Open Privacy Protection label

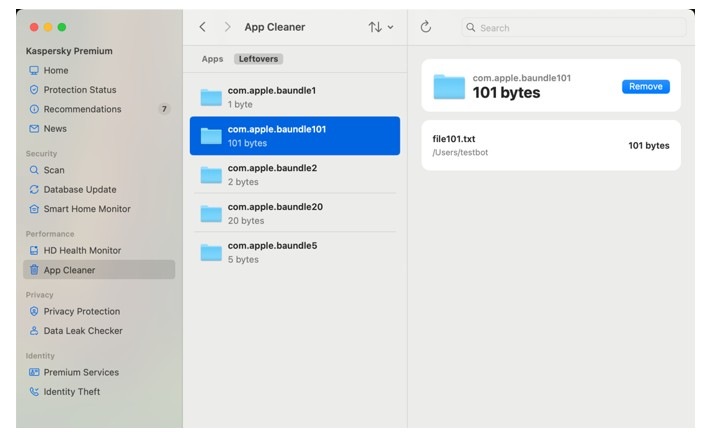click(82, 311)
